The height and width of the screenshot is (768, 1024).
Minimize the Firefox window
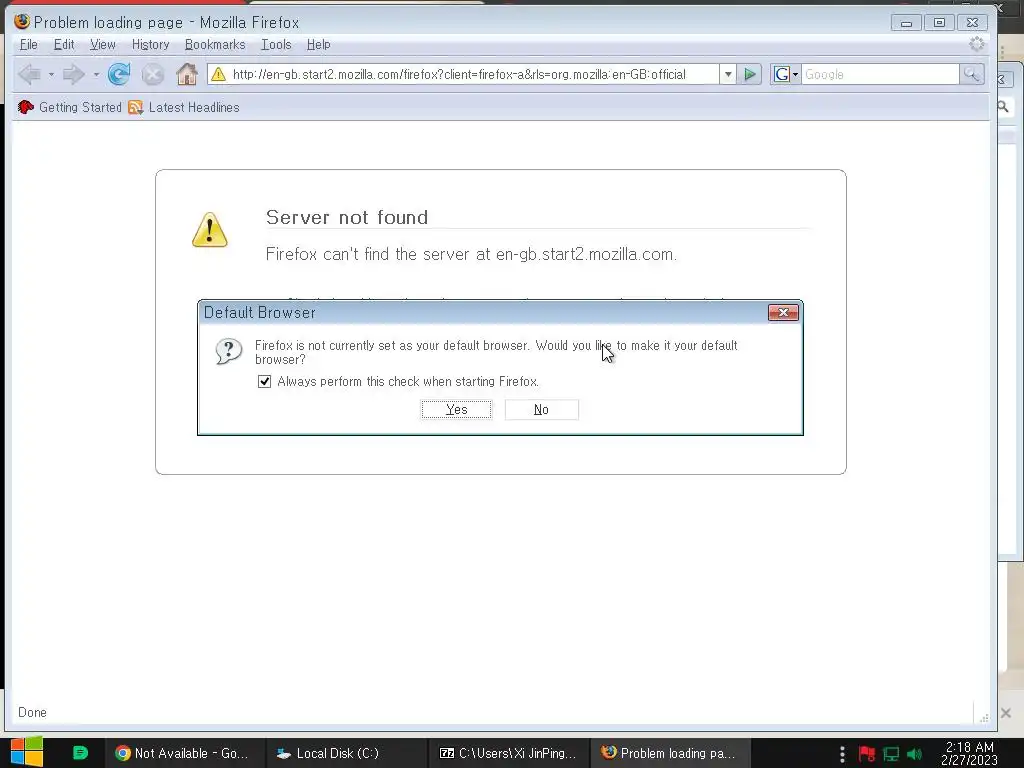906,23
